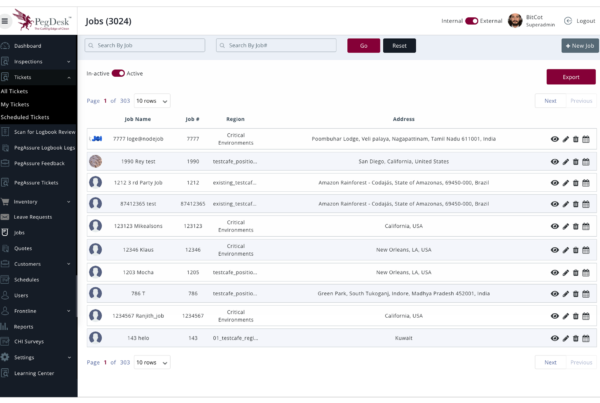Expand the Settings sidebar menu
Viewport: 600px width, 403px height.
[x=38, y=357]
